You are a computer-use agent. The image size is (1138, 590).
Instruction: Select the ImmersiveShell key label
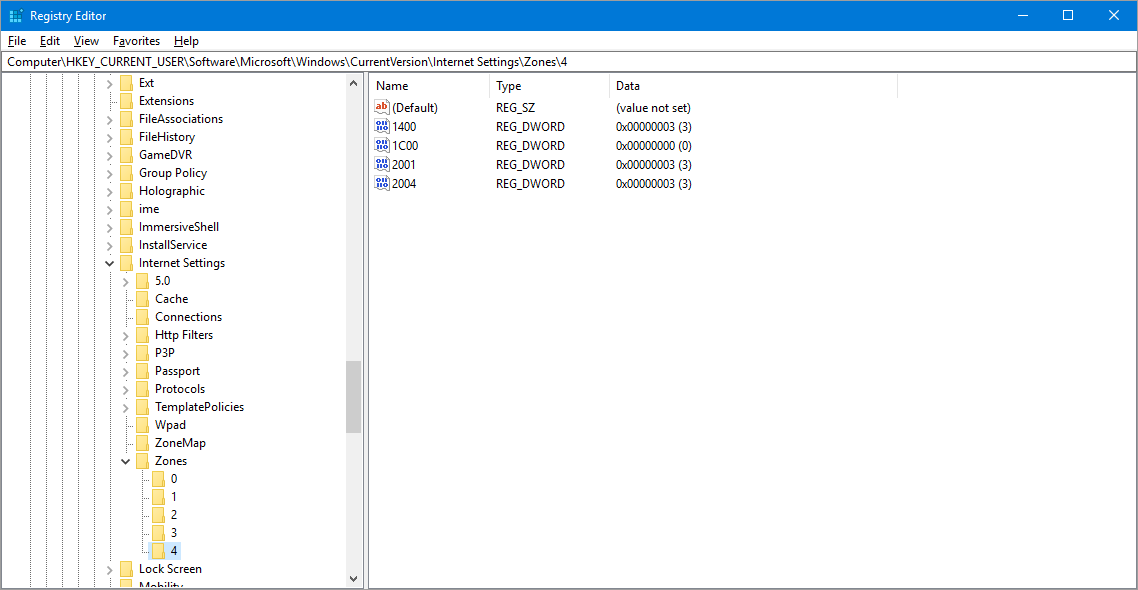pyautogui.click(x=179, y=226)
